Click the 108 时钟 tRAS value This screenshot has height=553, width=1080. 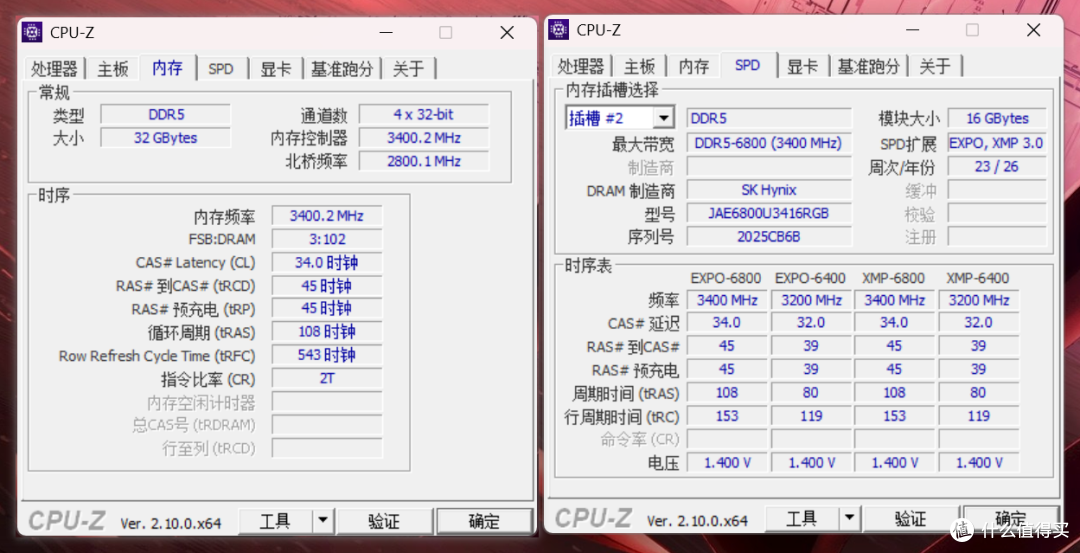click(327, 332)
